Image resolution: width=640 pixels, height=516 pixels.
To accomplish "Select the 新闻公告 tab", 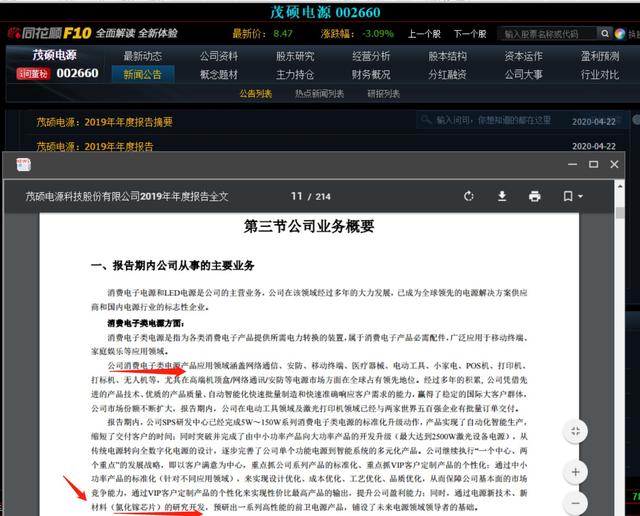I will (x=143, y=74).
